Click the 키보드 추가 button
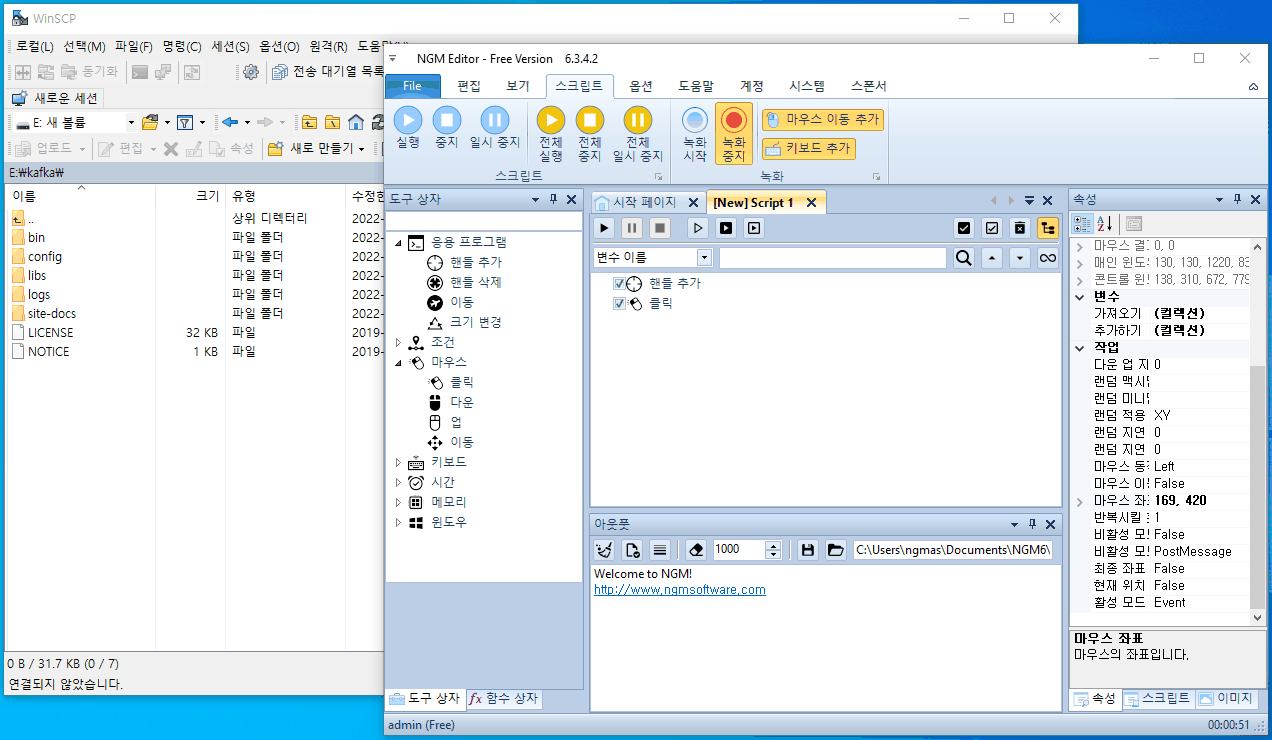 point(809,149)
